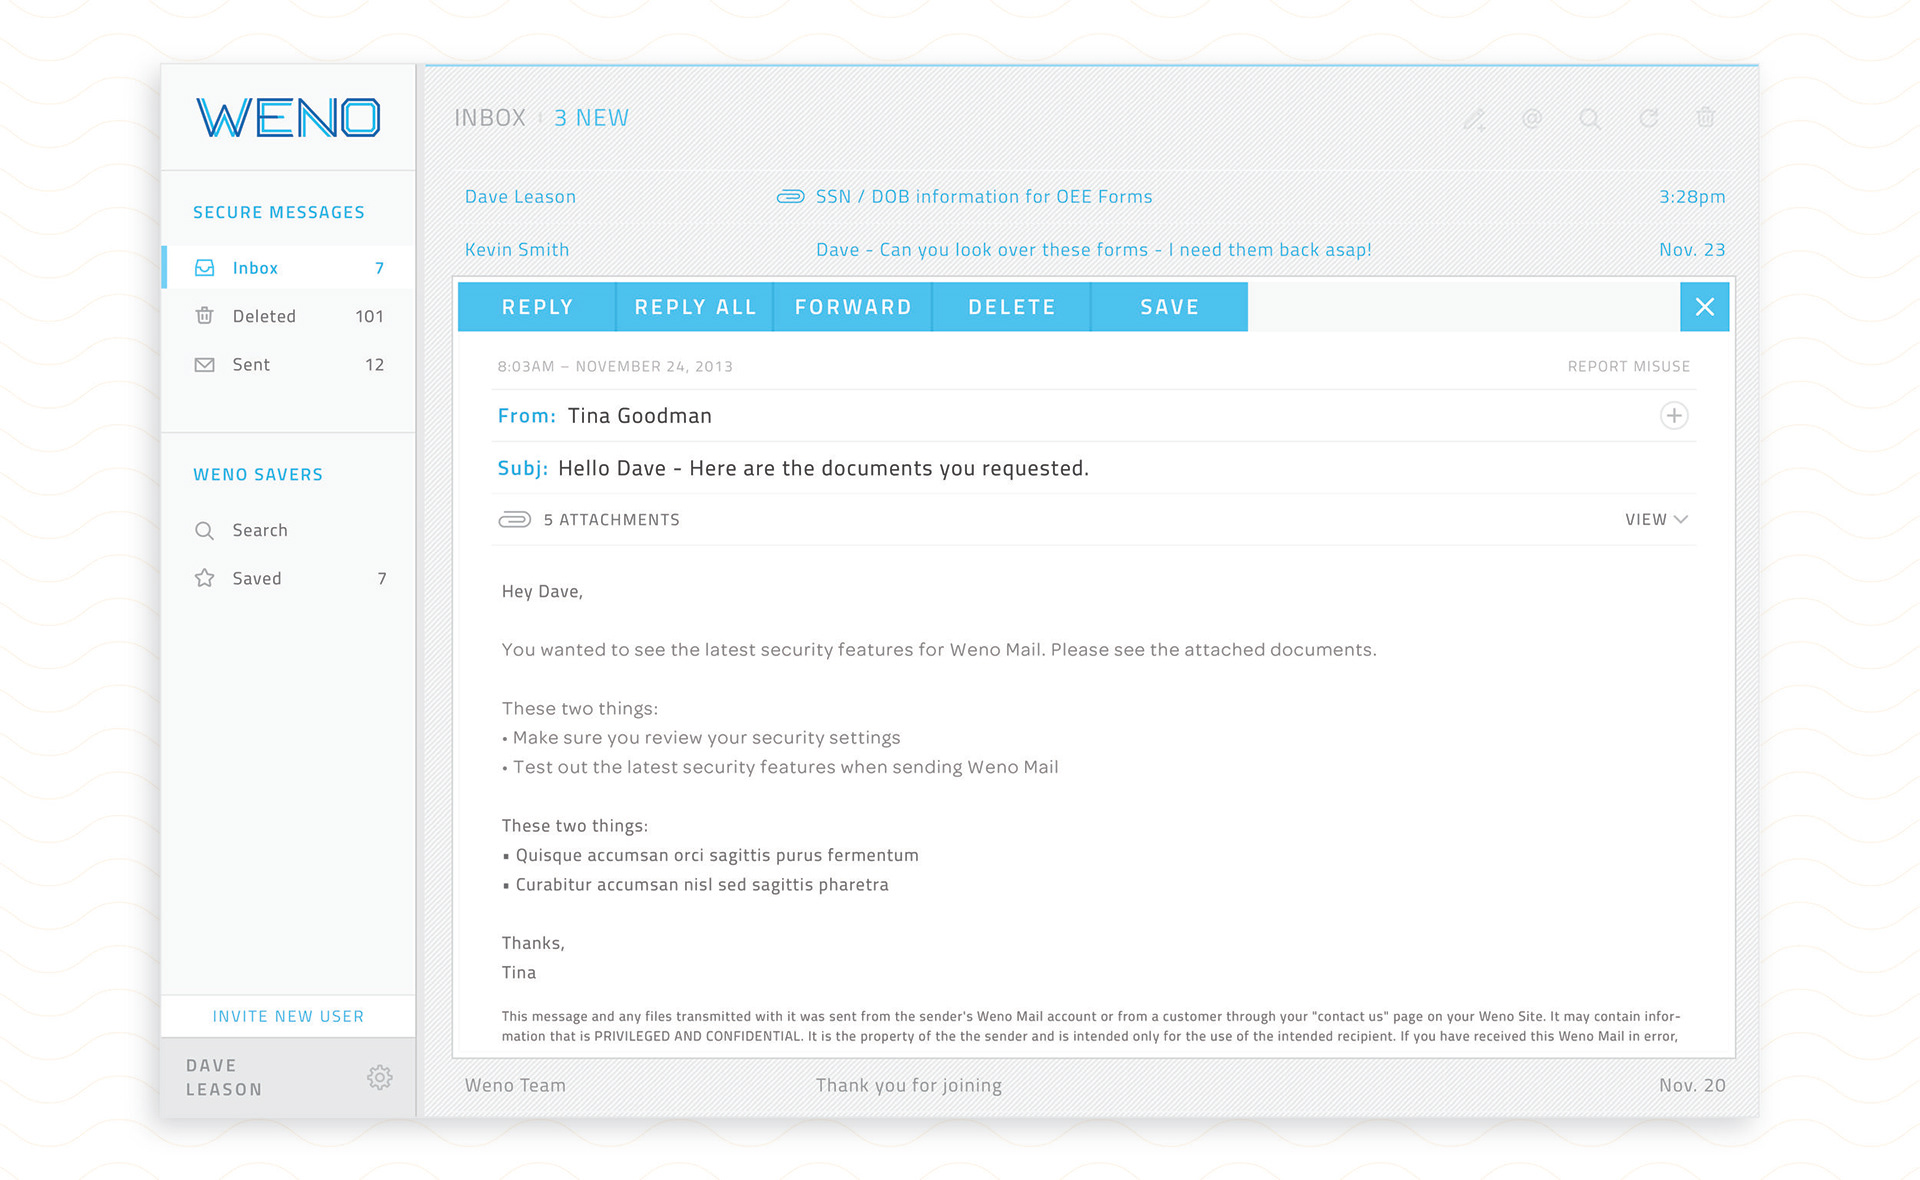Click the Saved star icon in the sidebar
Image resolution: width=1920 pixels, height=1180 pixels.
coord(204,578)
